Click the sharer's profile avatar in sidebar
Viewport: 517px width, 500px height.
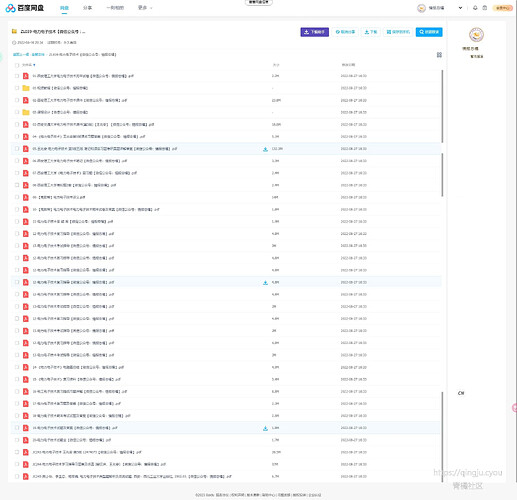tap(476, 35)
